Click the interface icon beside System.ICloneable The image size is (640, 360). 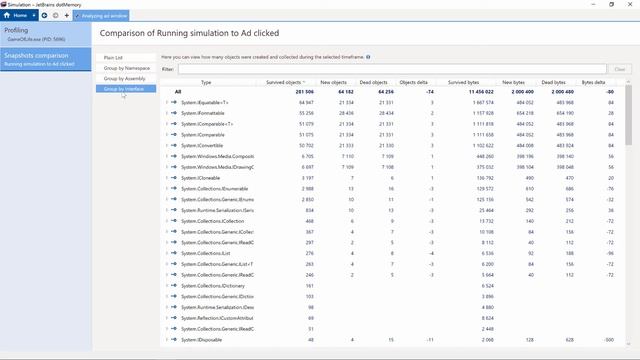[x=174, y=178]
